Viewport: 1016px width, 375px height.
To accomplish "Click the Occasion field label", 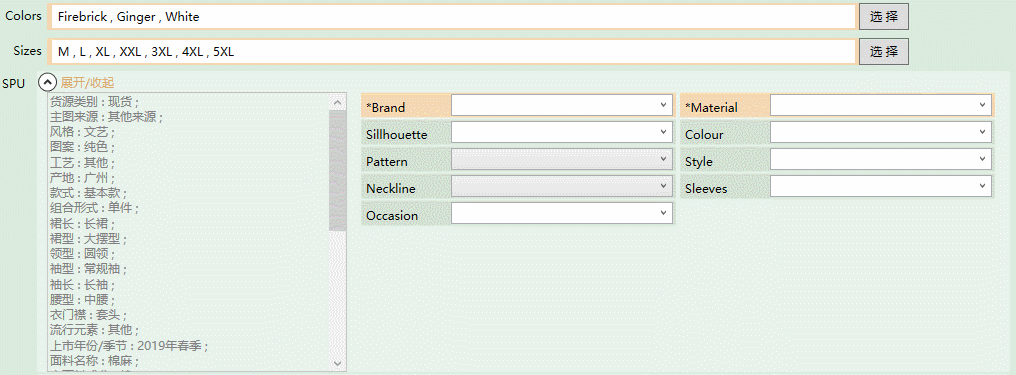I will click(392, 216).
